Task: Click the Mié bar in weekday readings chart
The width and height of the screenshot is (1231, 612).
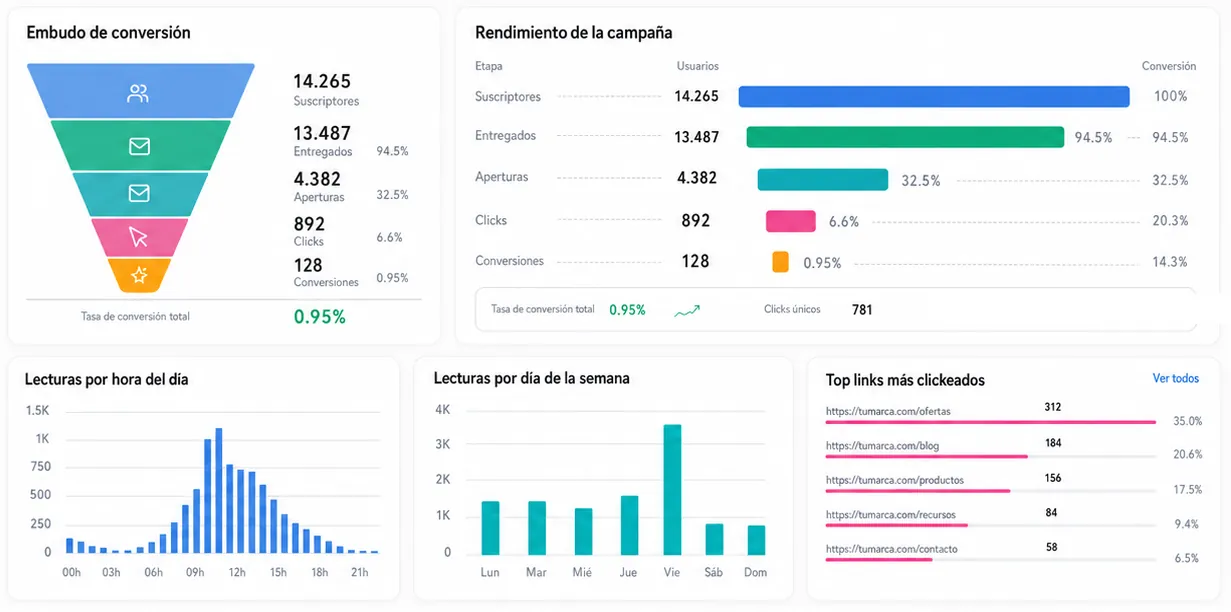Action: [x=583, y=532]
